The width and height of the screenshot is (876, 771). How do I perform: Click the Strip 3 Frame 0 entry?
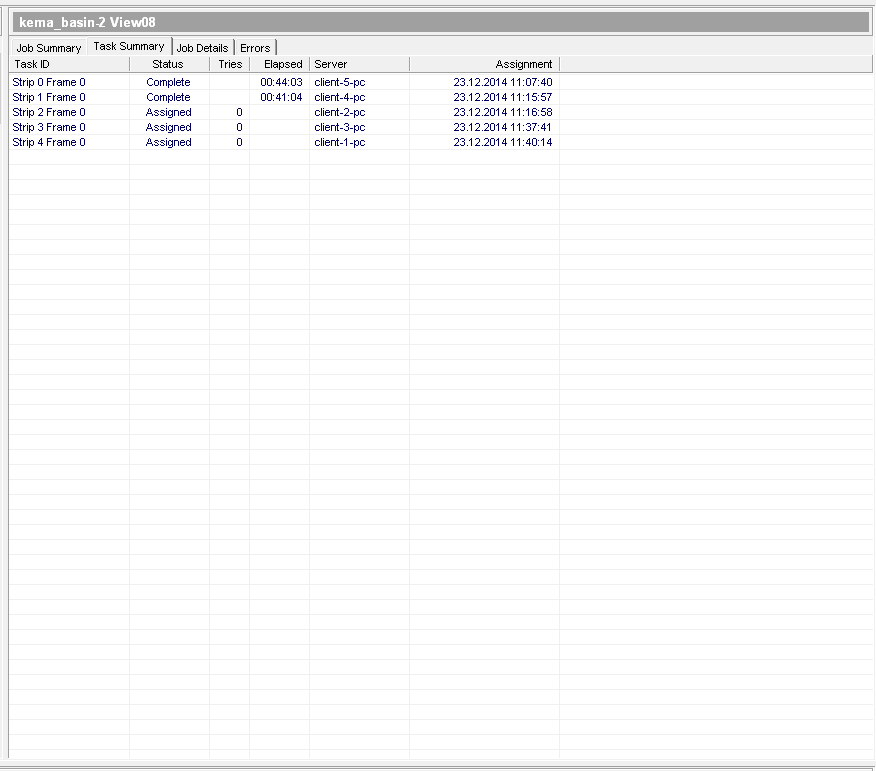(49, 127)
